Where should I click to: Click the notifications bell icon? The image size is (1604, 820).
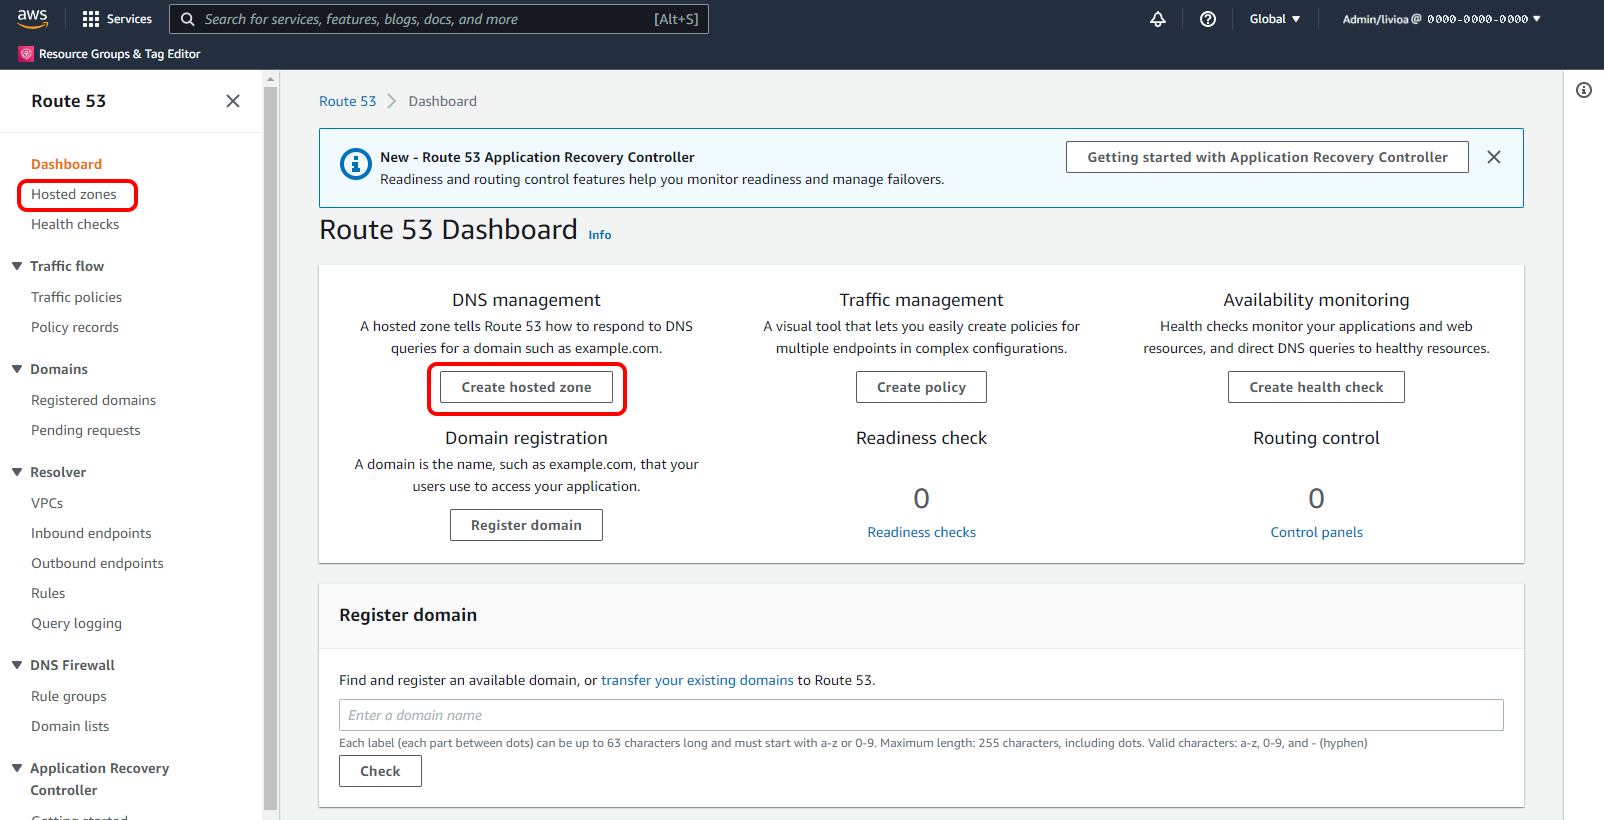click(x=1158, y=19)
